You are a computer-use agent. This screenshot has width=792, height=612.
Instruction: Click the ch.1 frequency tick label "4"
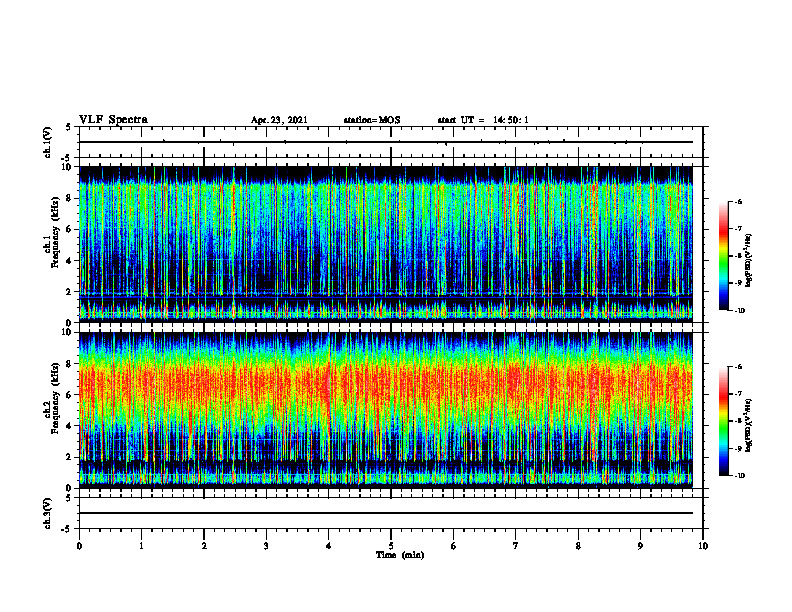[70, 261]
